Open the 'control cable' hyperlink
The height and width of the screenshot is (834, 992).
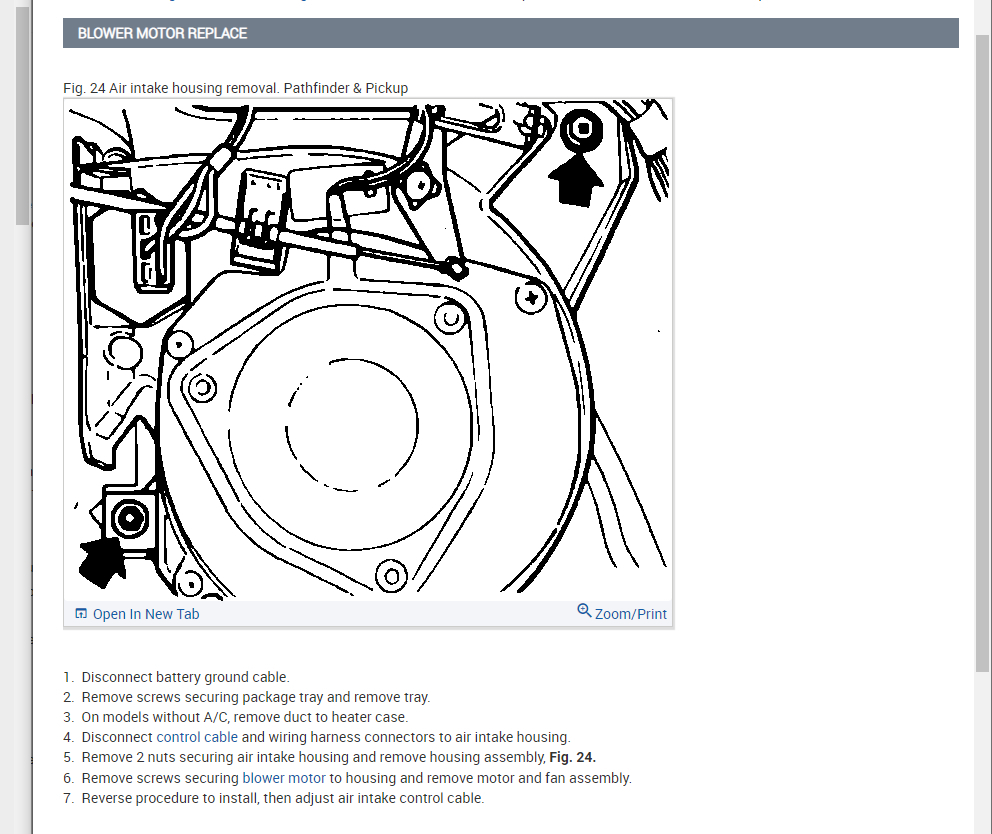pyautogui.click(x=197, y=737)
